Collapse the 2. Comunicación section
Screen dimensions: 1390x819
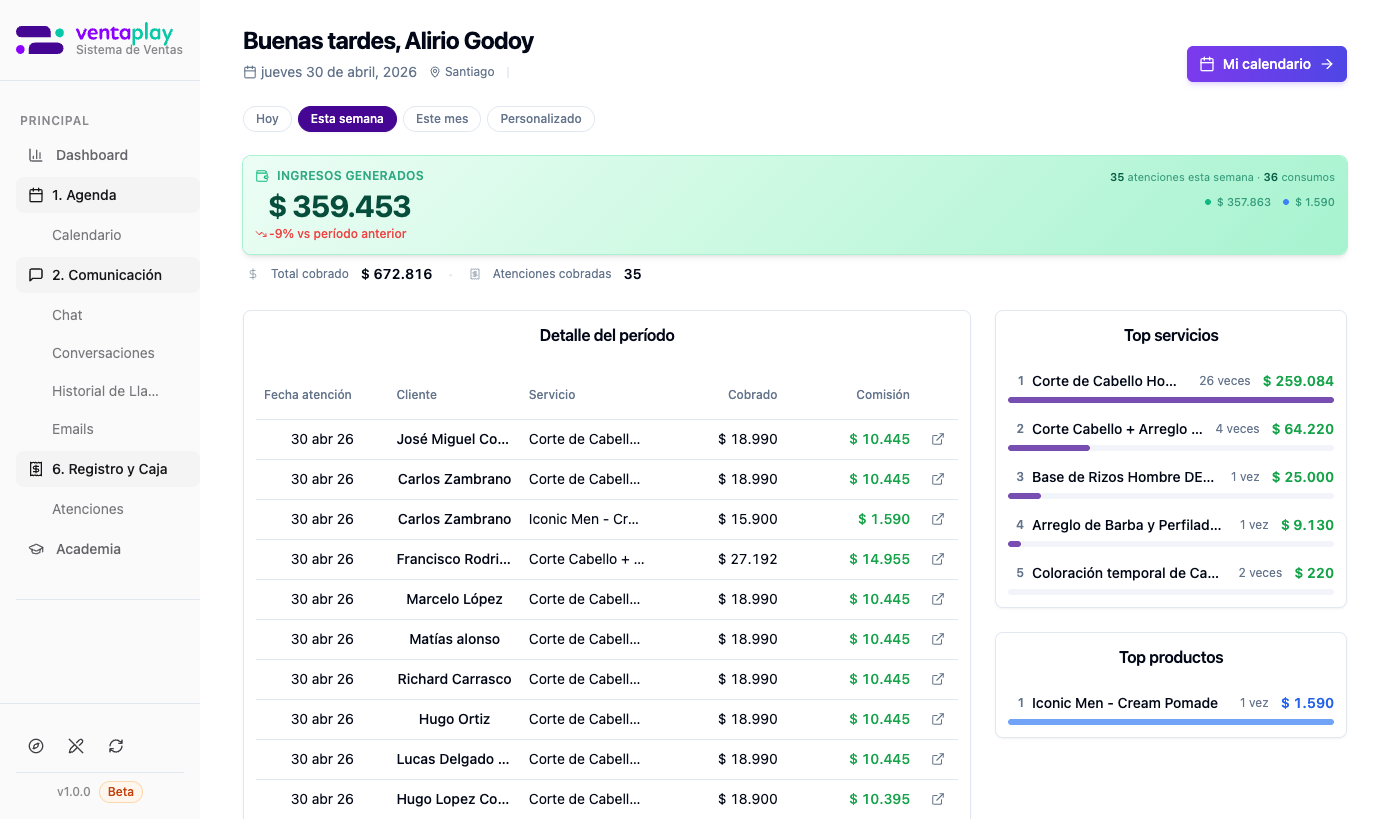pos(108,275)
